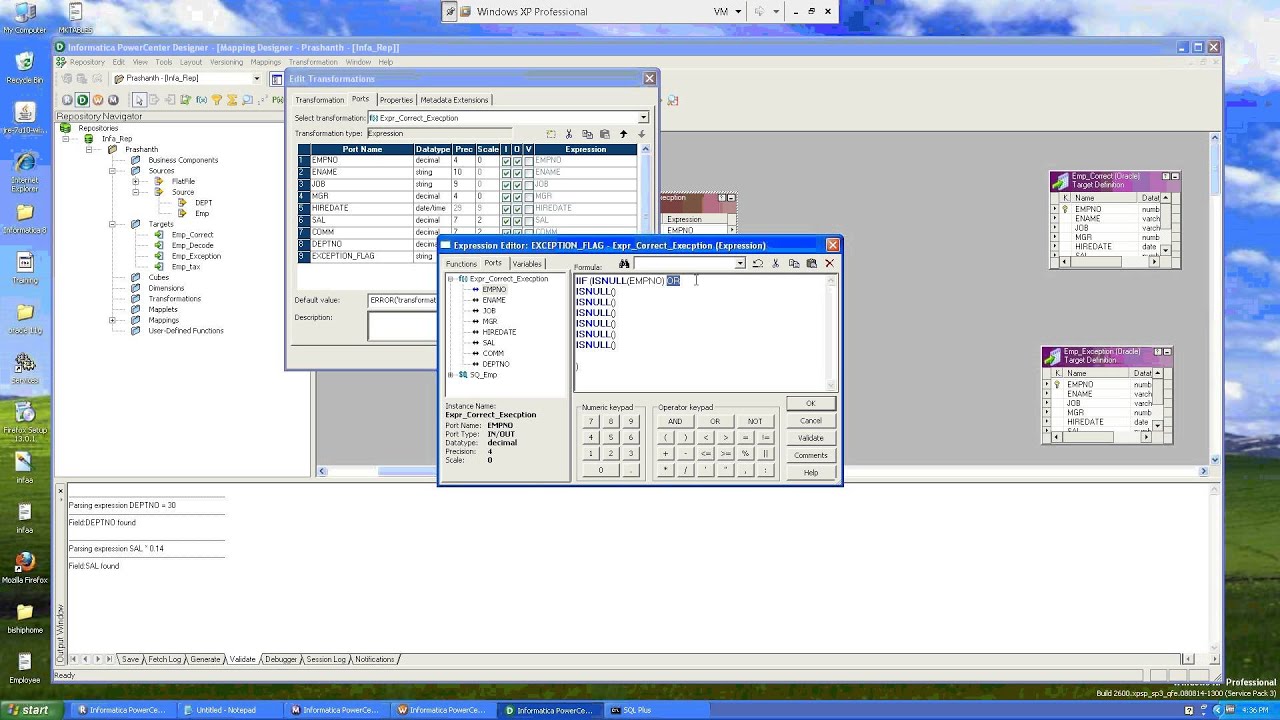Open the Metadata Extensions tab
This screenshot has height=720, width=1280.
454,100
